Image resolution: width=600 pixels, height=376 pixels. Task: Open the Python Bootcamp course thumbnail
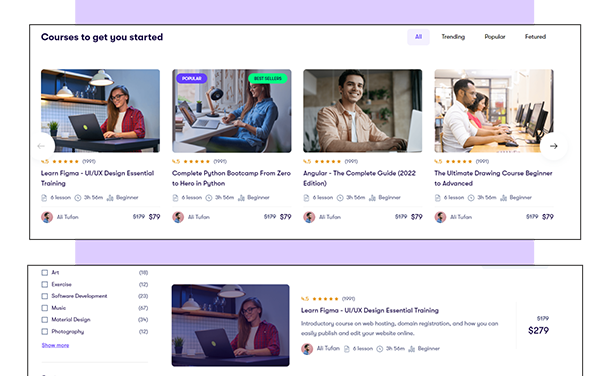point(232,111)
